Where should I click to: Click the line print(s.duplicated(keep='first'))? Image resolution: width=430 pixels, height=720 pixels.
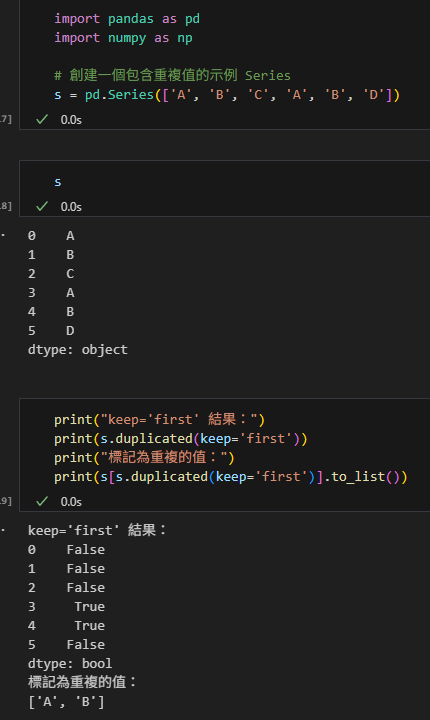click(181, 439)
